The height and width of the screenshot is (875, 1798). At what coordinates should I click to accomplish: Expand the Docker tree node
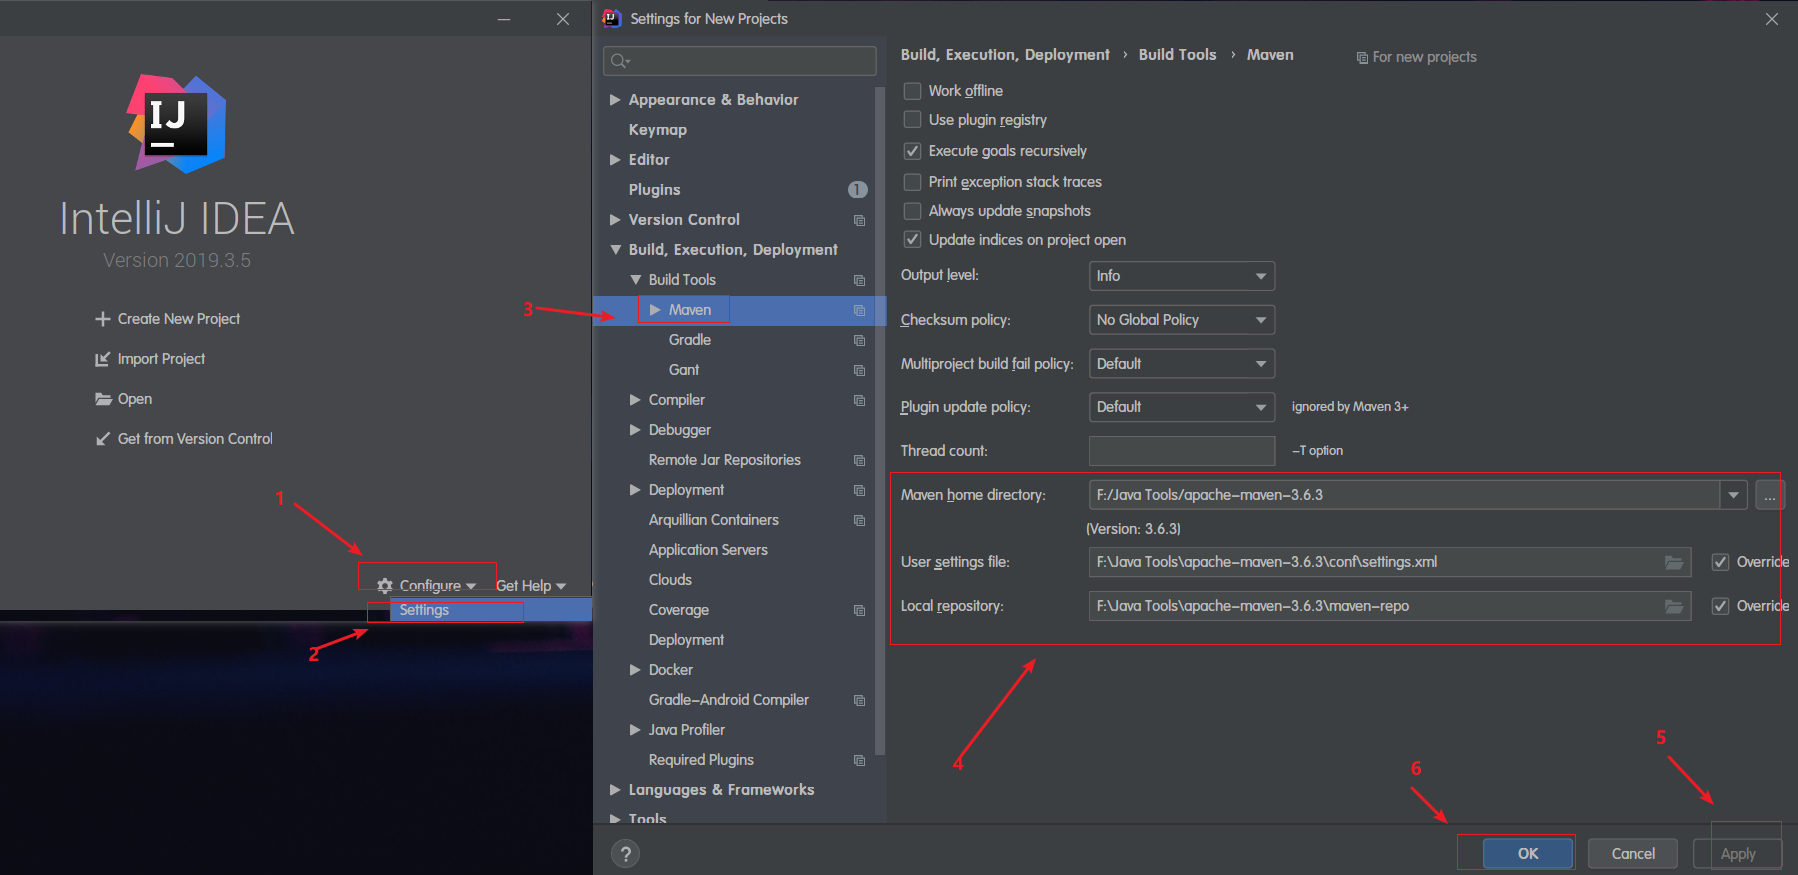635,670
